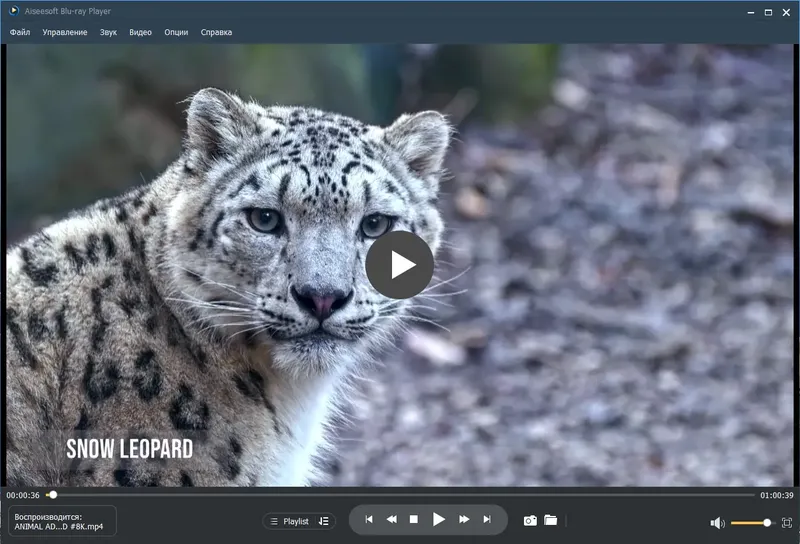Viewport: 800px width, 544px height.
Task: Click the large play overlay on video
Action: [x=399, y=265]
